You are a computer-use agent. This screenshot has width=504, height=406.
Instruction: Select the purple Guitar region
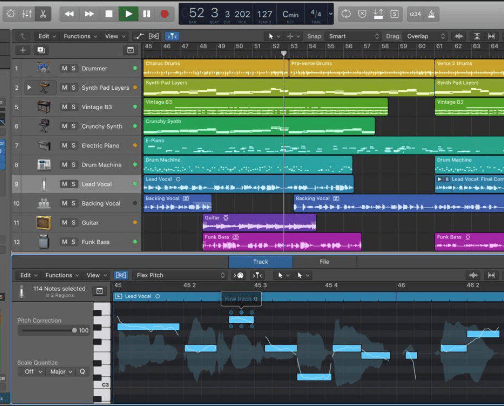point(259,222)
